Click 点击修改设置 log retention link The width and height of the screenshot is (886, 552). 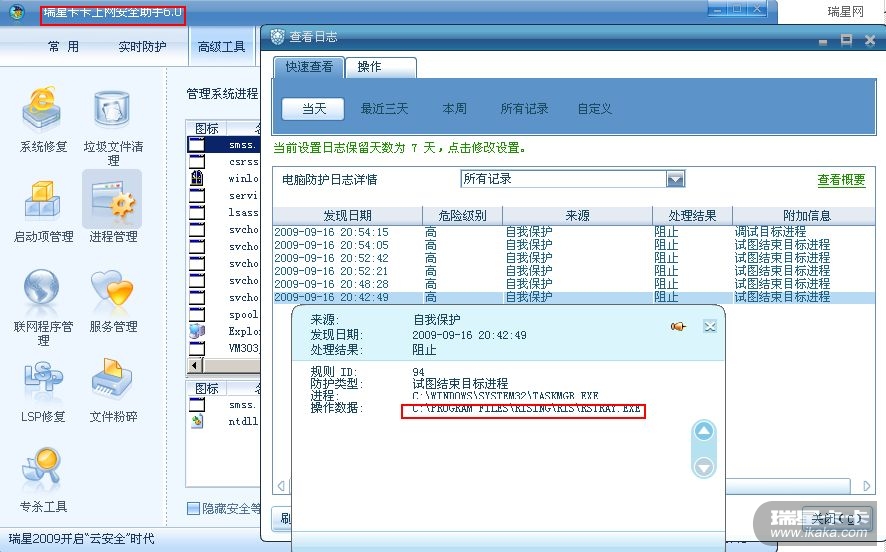pos(486,148)
